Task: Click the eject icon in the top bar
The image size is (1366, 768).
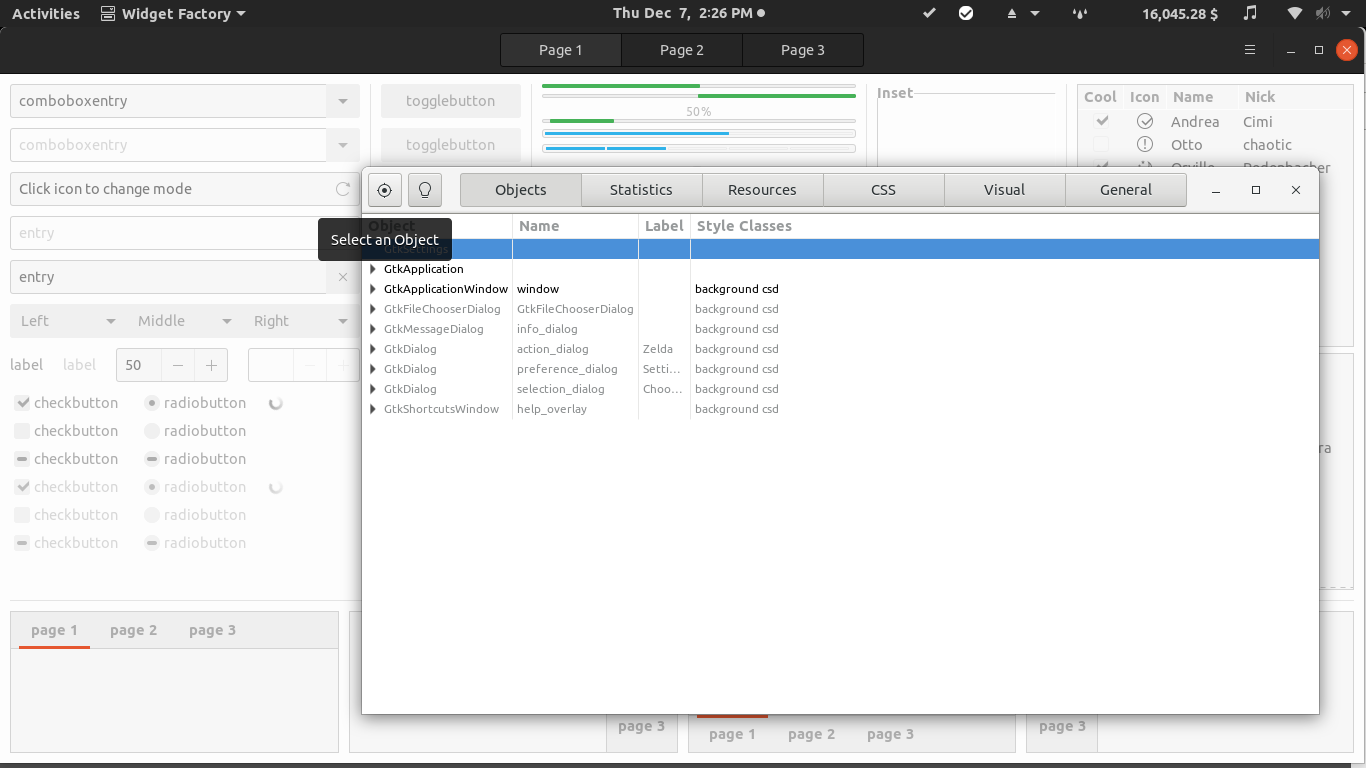Action: coord(1012,14)
